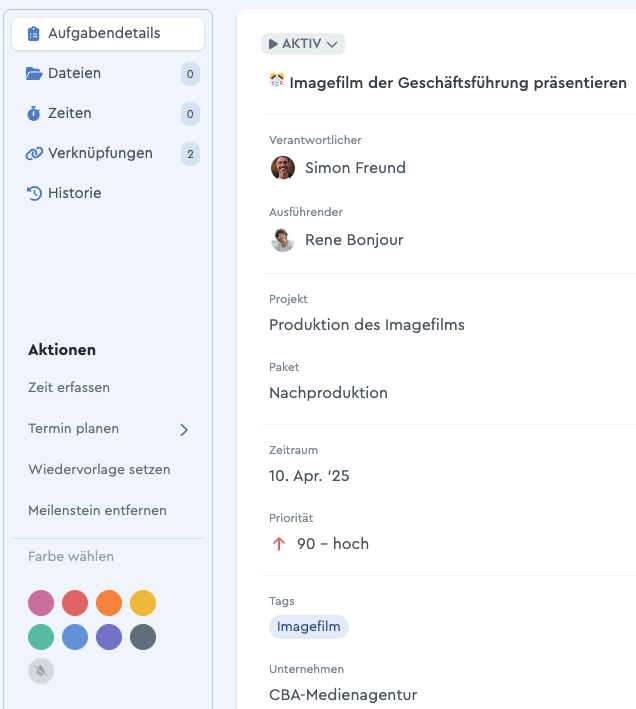Viewport: 636px width, 709px height.
Task: Pick the dark gray color swatch
Action: [x=143, y=637]
